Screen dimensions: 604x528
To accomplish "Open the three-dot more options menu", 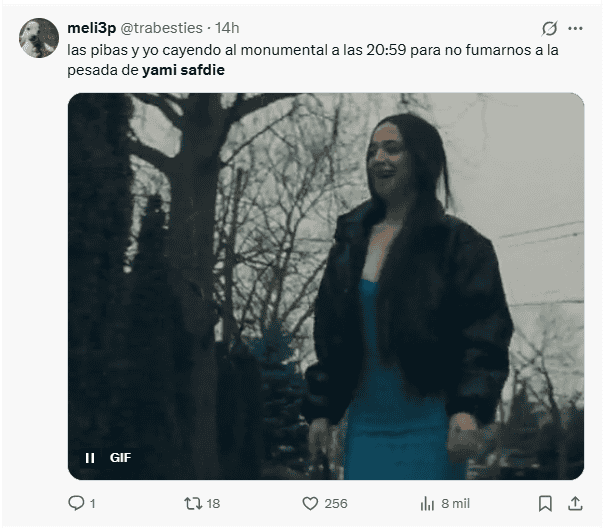I will [x=575, y=28].
